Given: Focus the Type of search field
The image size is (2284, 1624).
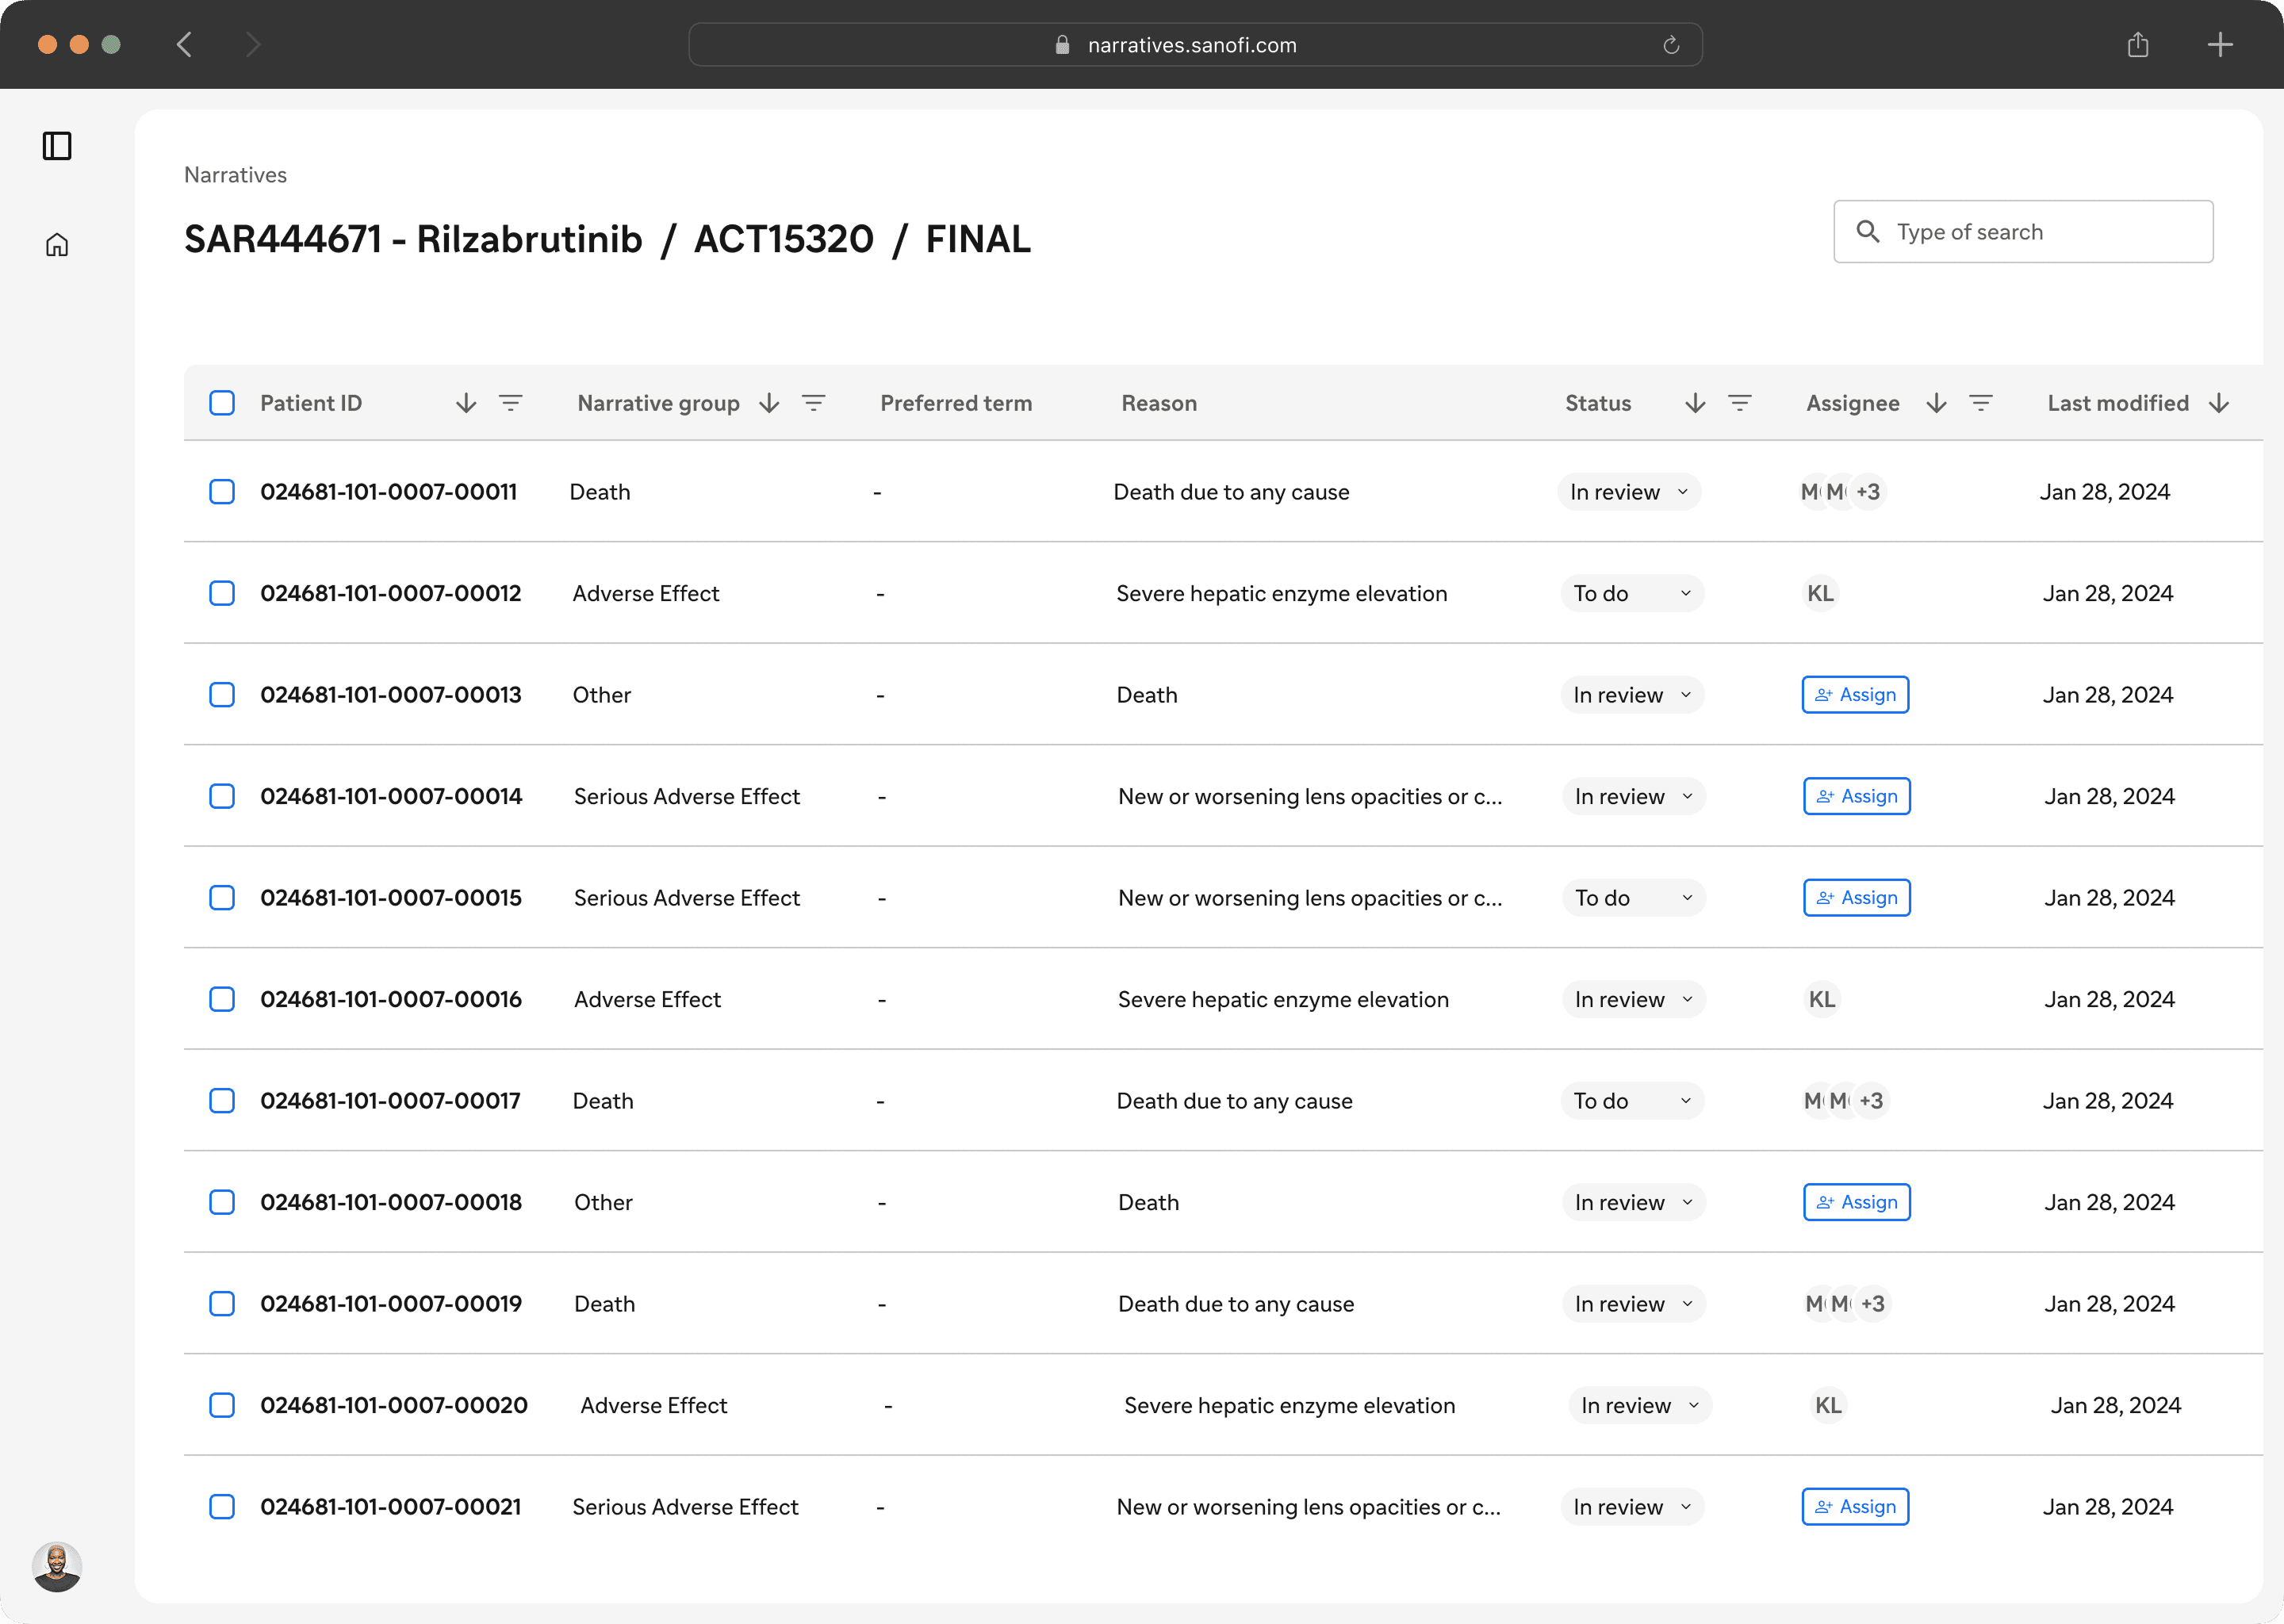Looking at the screenshot, I should (2040, 232).
